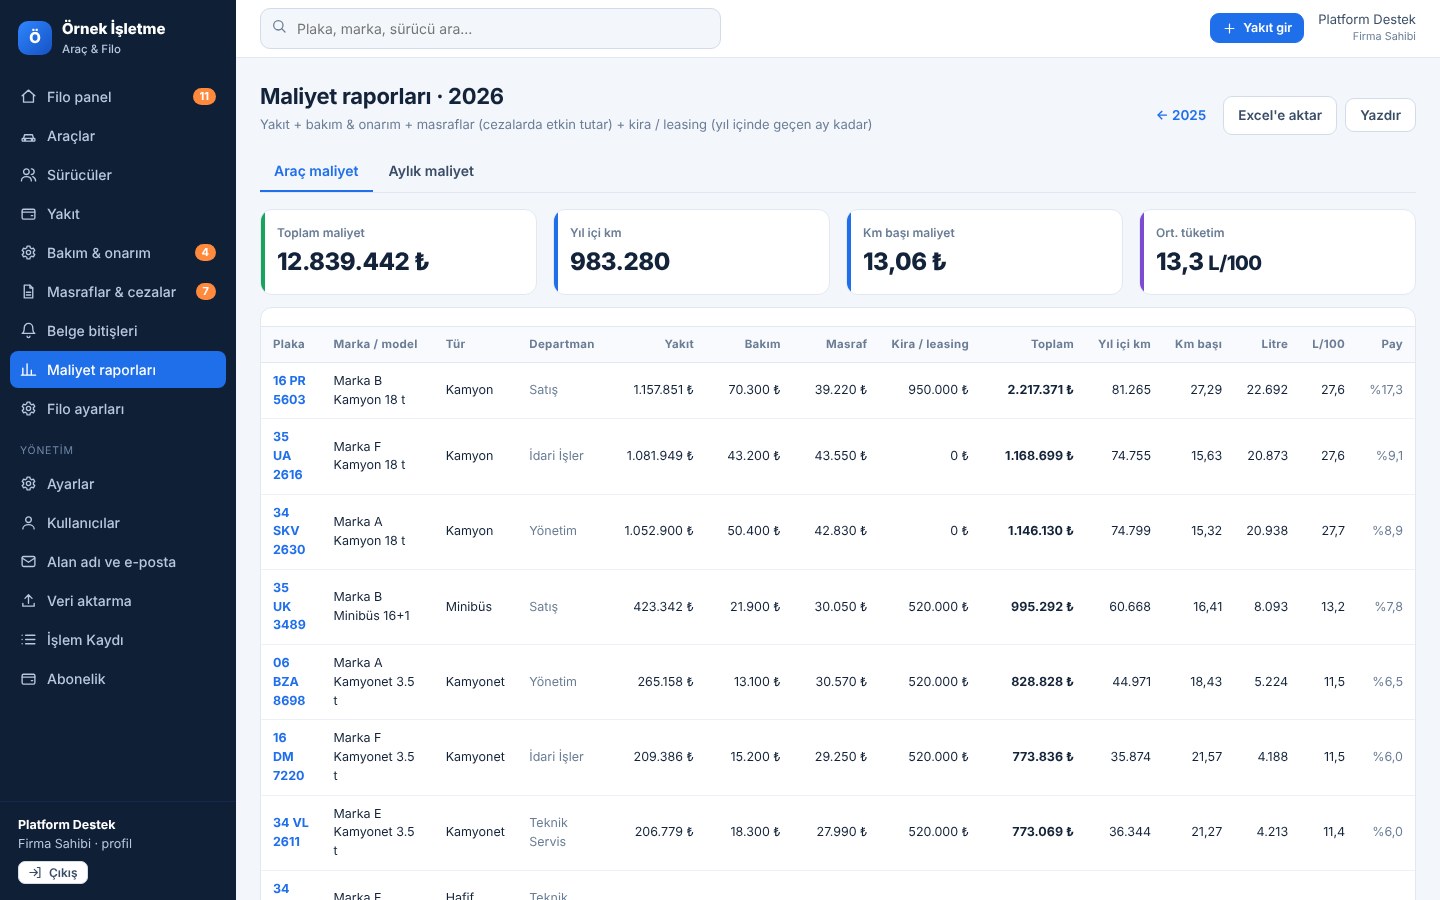Click the Yazdır button
Image resolution: width=1440 pixels, height=900 pixels.
(x=1380, y=115)
